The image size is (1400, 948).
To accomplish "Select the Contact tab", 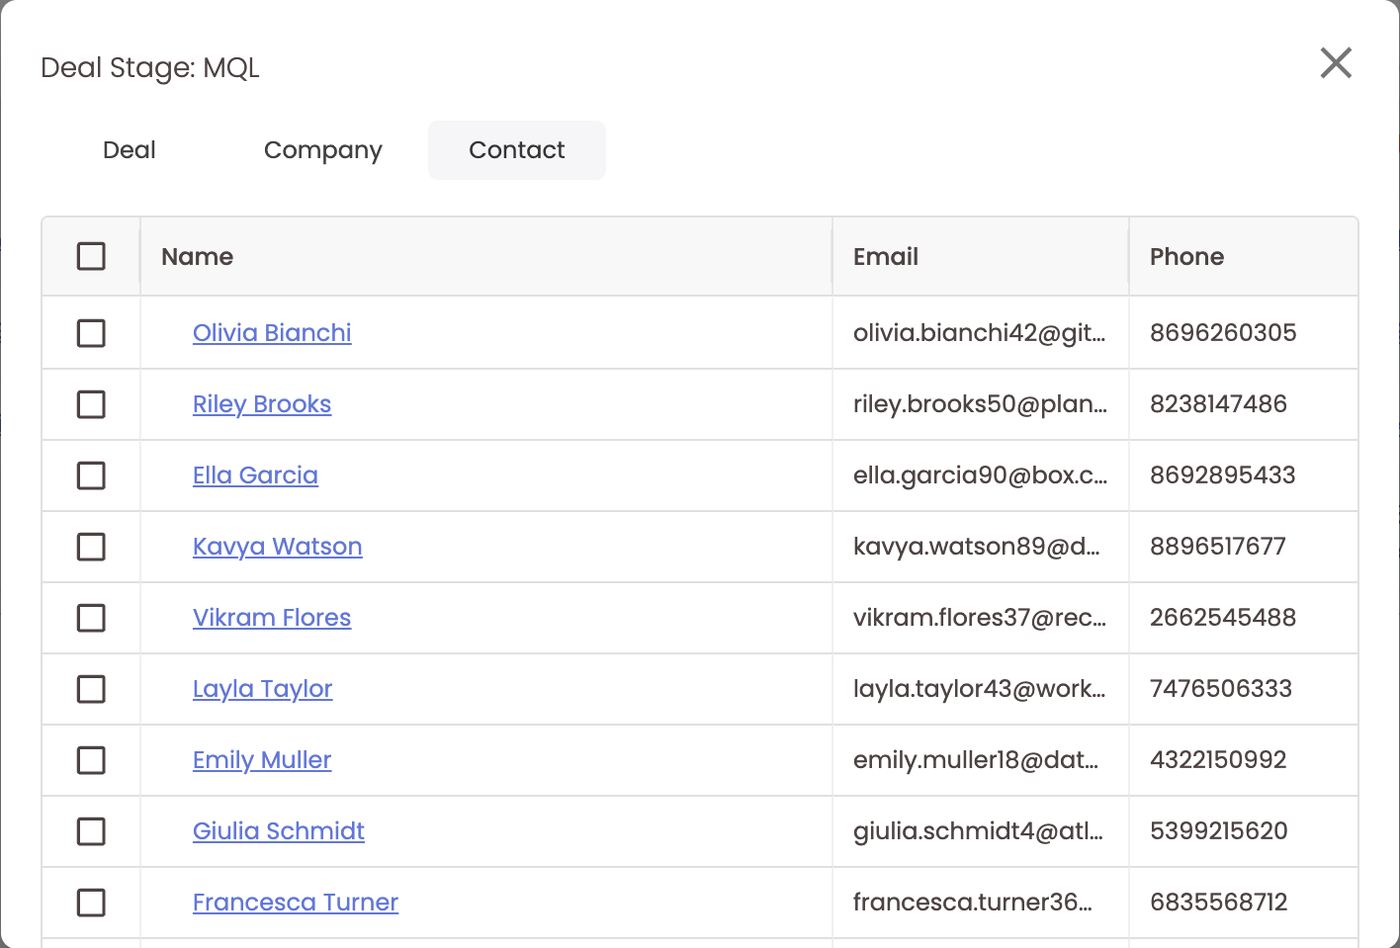I will coord(517,150).
